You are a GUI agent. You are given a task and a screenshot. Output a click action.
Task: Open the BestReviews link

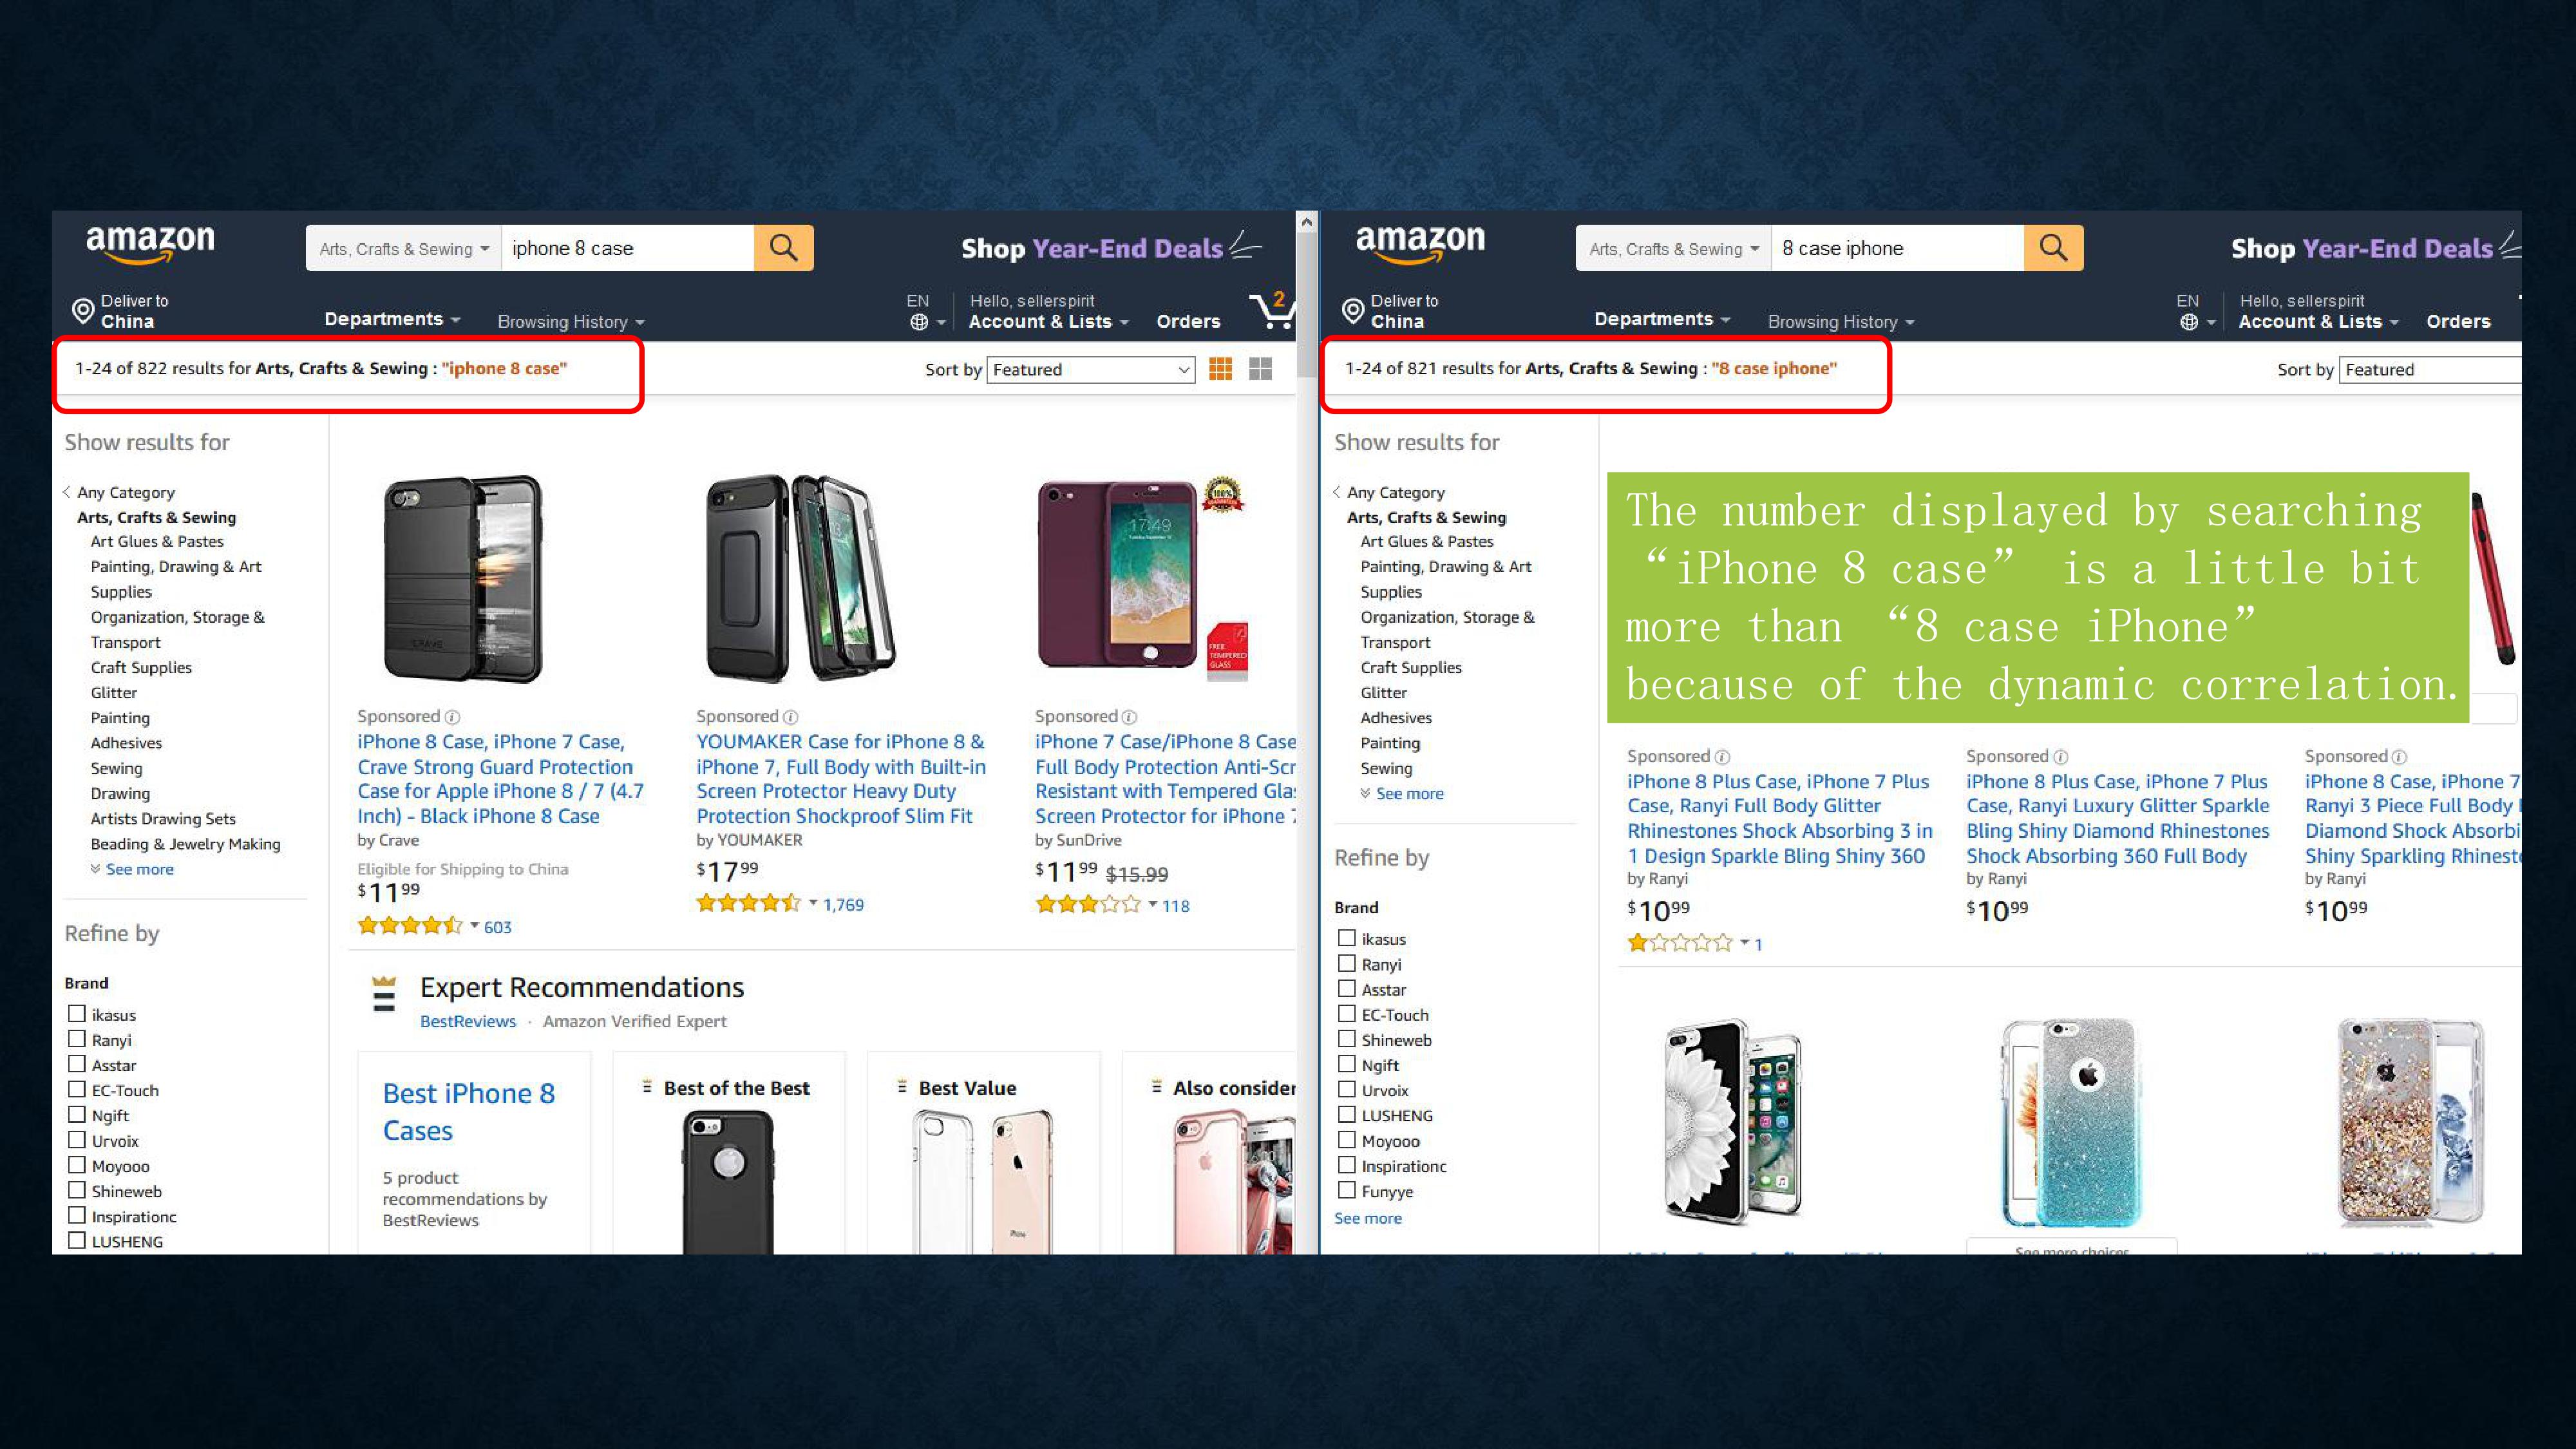click(x=468, y=1021)
